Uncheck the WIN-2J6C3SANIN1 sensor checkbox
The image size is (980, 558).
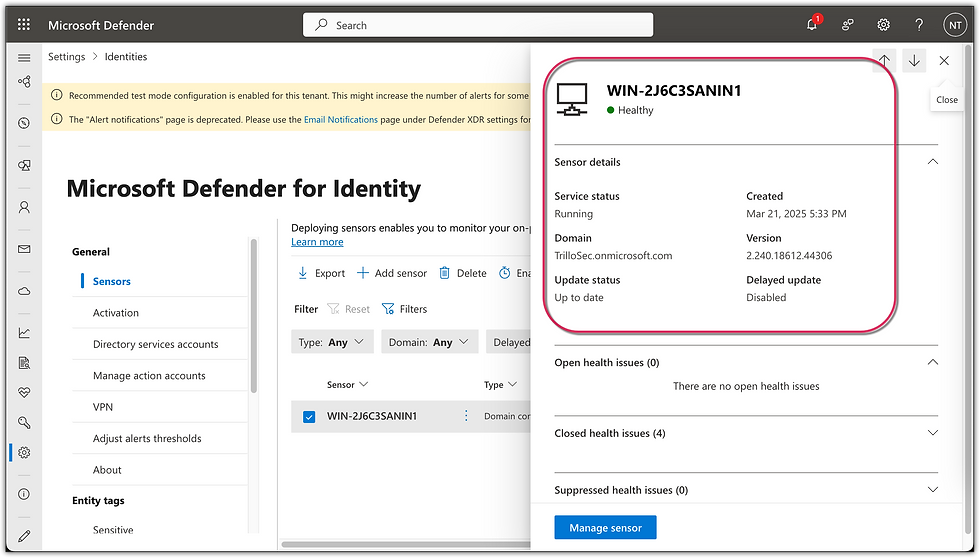[309, 417]
